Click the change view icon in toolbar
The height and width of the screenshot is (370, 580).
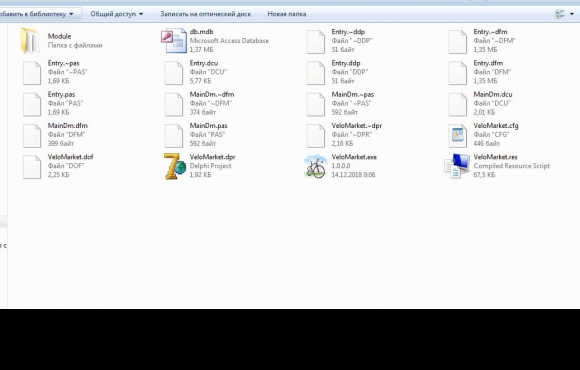[x=560, y=14]
